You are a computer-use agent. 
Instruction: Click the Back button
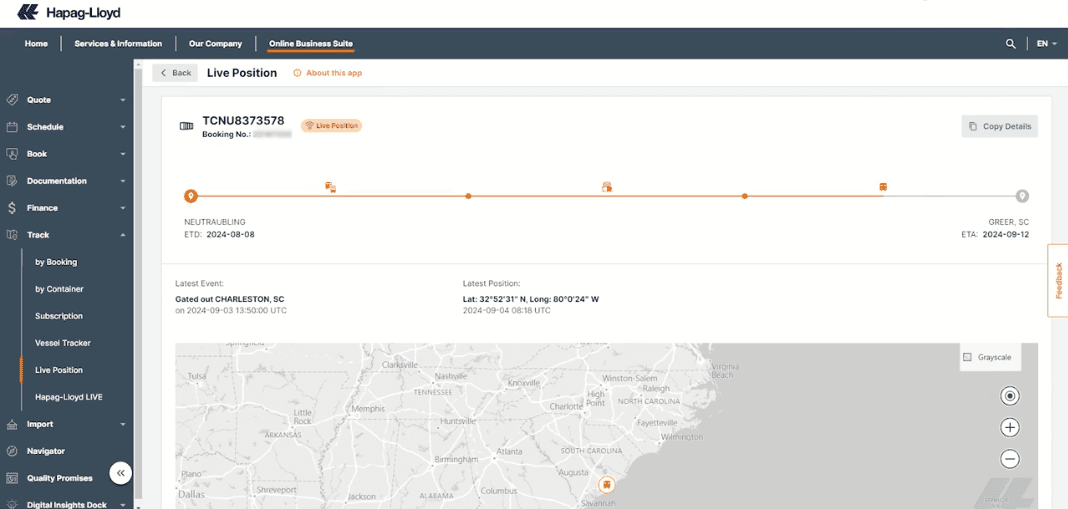pyautogui.click(x=175, y=73)
